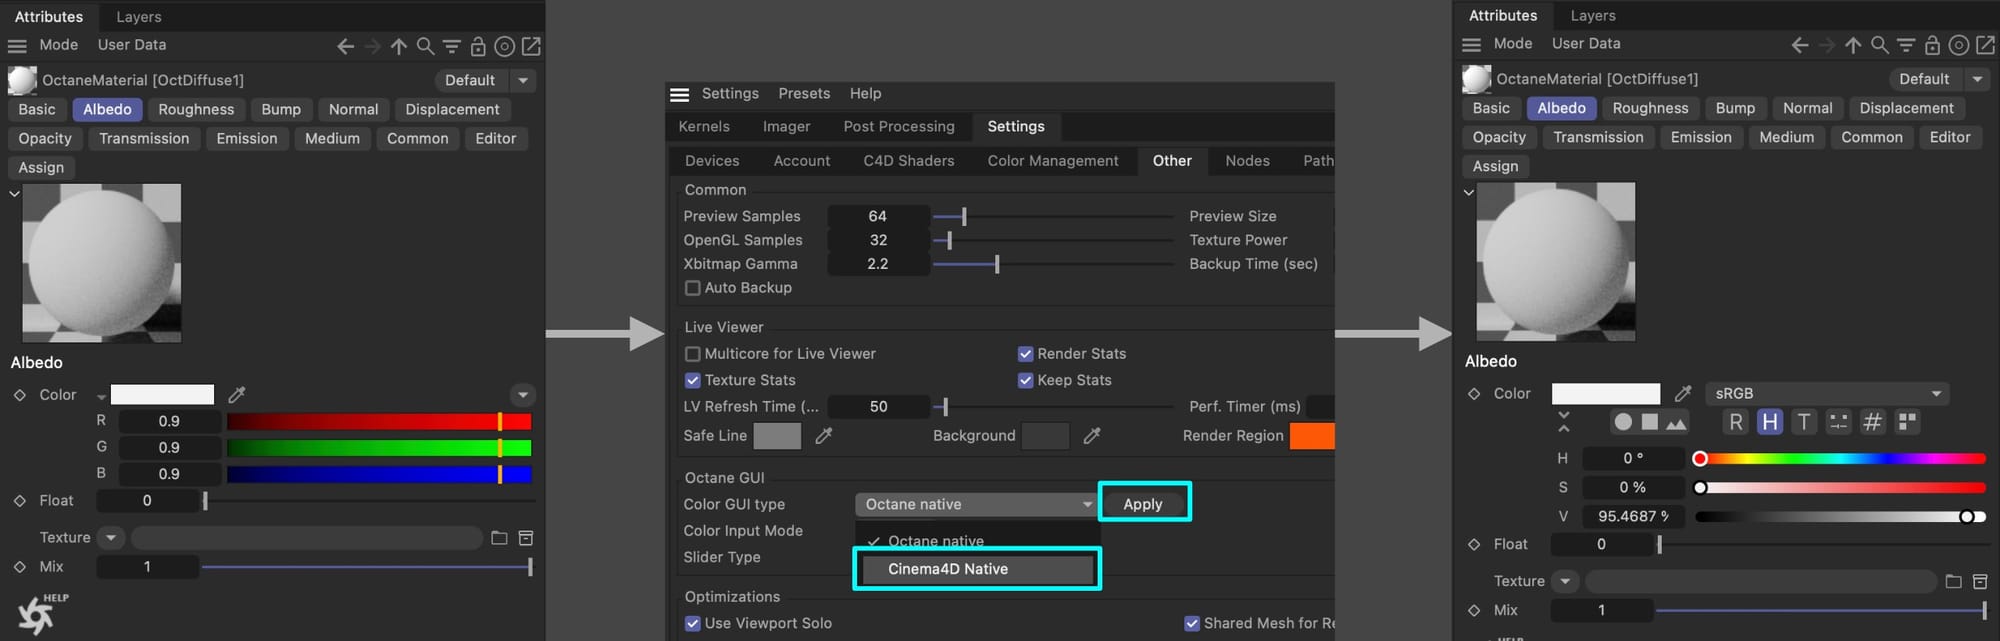
Task: Toggle lock icon in right Attributes panel
Action: click(1932, 45)
